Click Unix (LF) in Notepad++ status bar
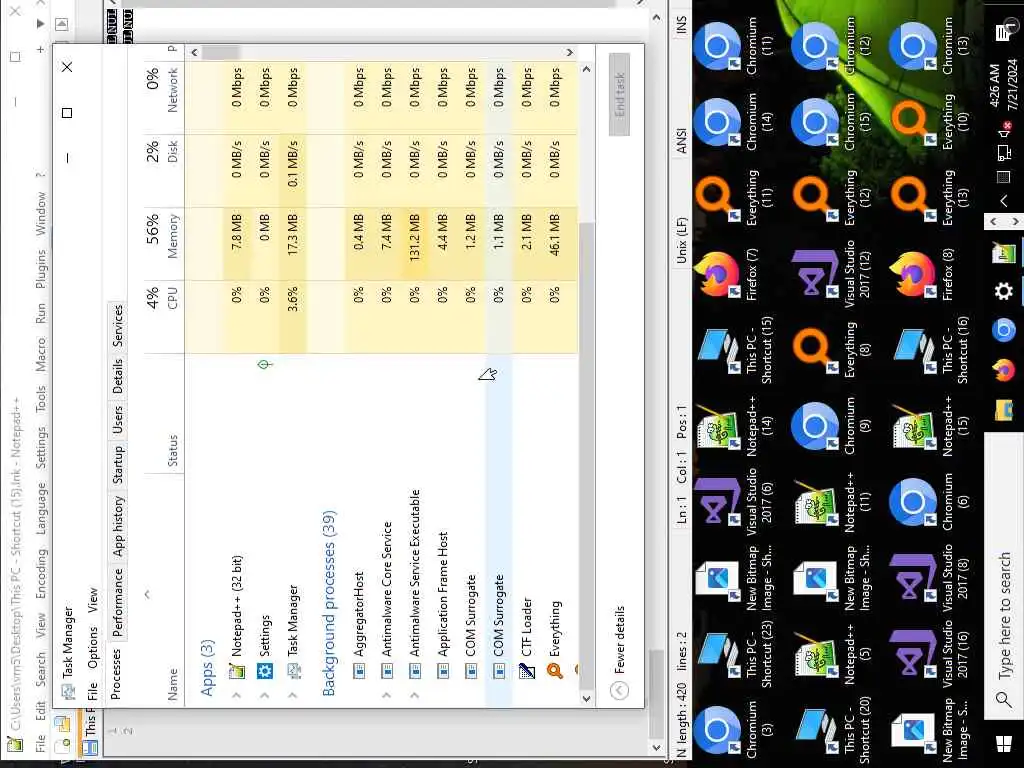Screen dimensions: 1024x768 coord(681,240)
